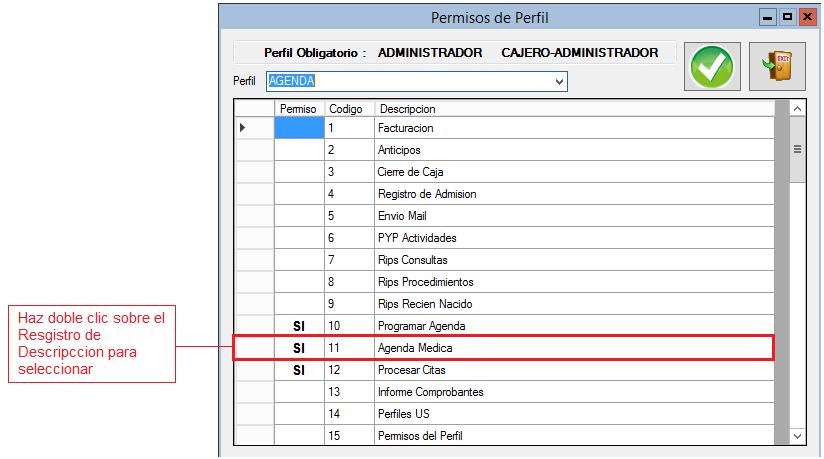Click the green checkmark save button

pyautogui.click(x=712, y=68)
